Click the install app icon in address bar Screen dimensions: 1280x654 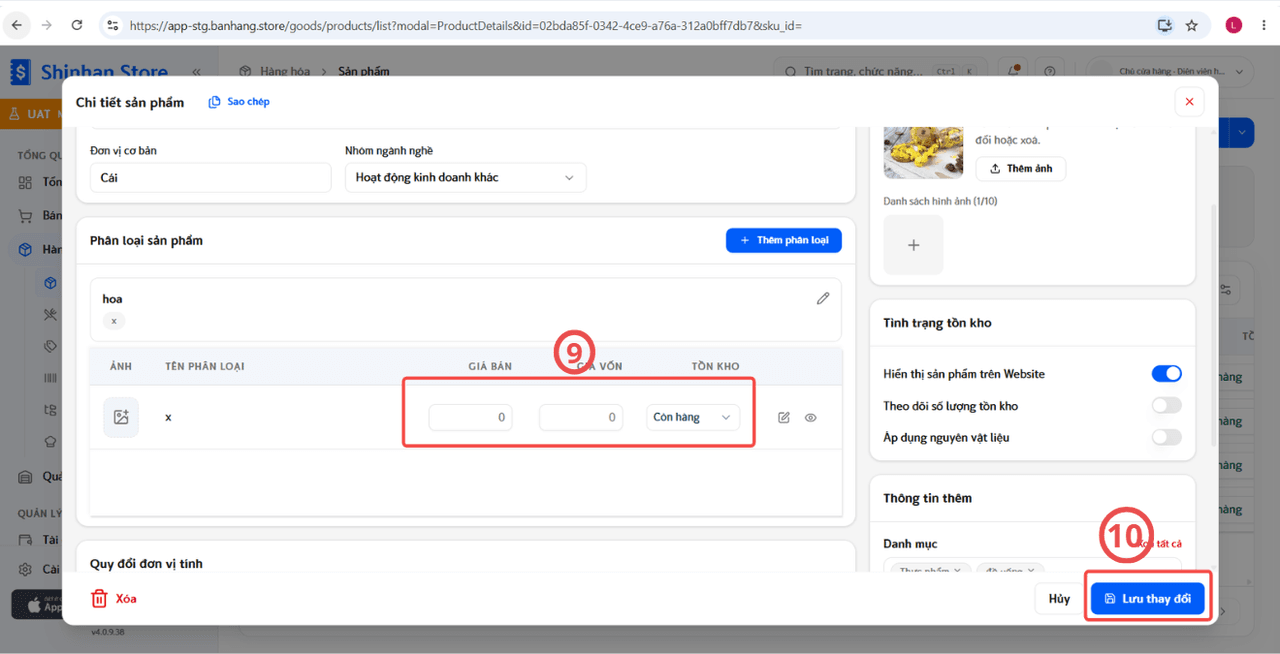click(1165, 25)
